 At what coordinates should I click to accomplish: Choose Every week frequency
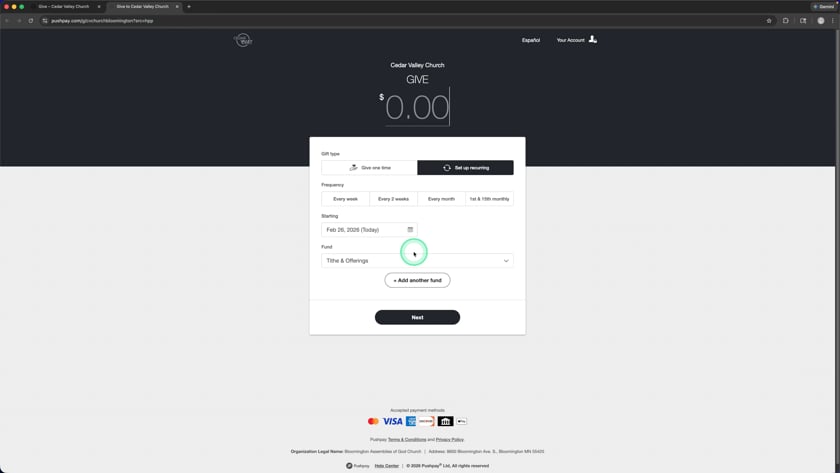(x=346, y=199)
